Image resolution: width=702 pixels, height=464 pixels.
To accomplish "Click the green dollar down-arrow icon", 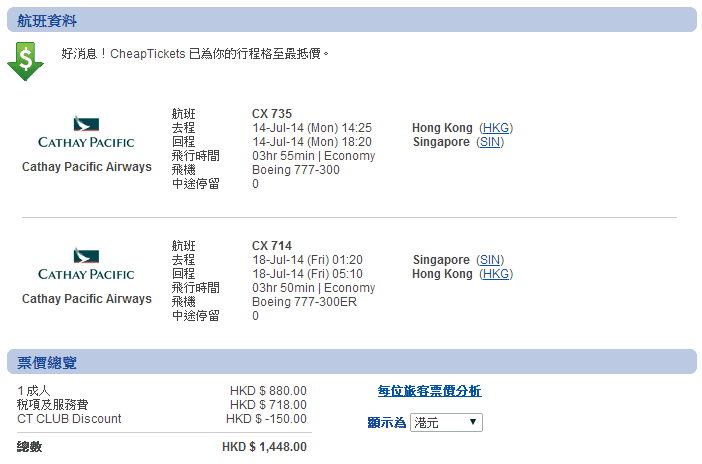I will point(25,61).
